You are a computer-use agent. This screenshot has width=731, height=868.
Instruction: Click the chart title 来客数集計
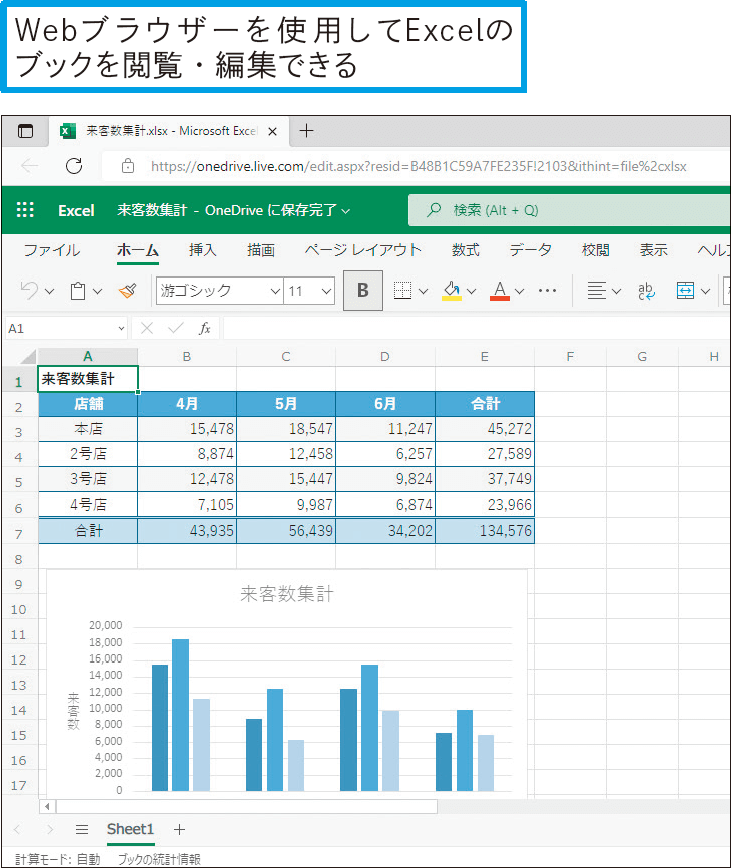tap(287, 594)
